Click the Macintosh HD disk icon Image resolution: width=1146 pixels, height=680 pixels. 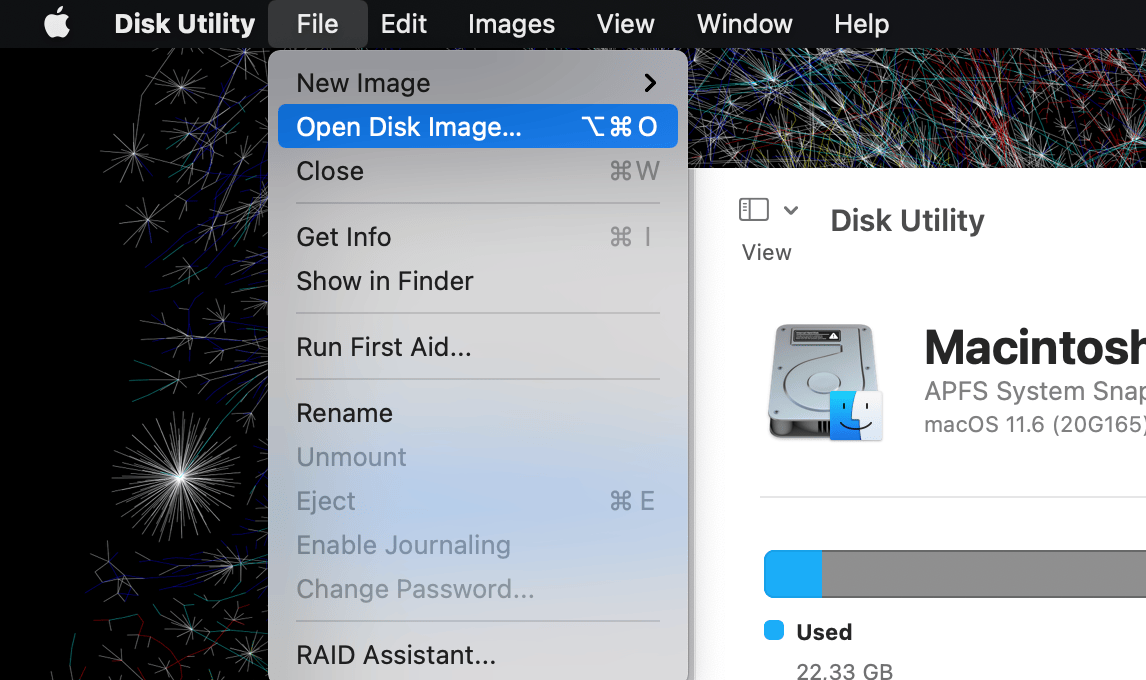(x=824, y=382)
